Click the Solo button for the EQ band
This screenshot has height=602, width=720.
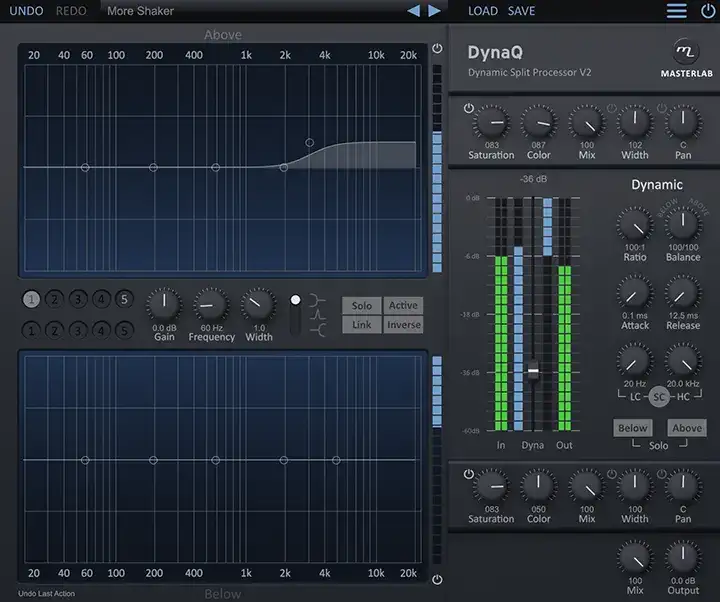[x=361, y=306]
